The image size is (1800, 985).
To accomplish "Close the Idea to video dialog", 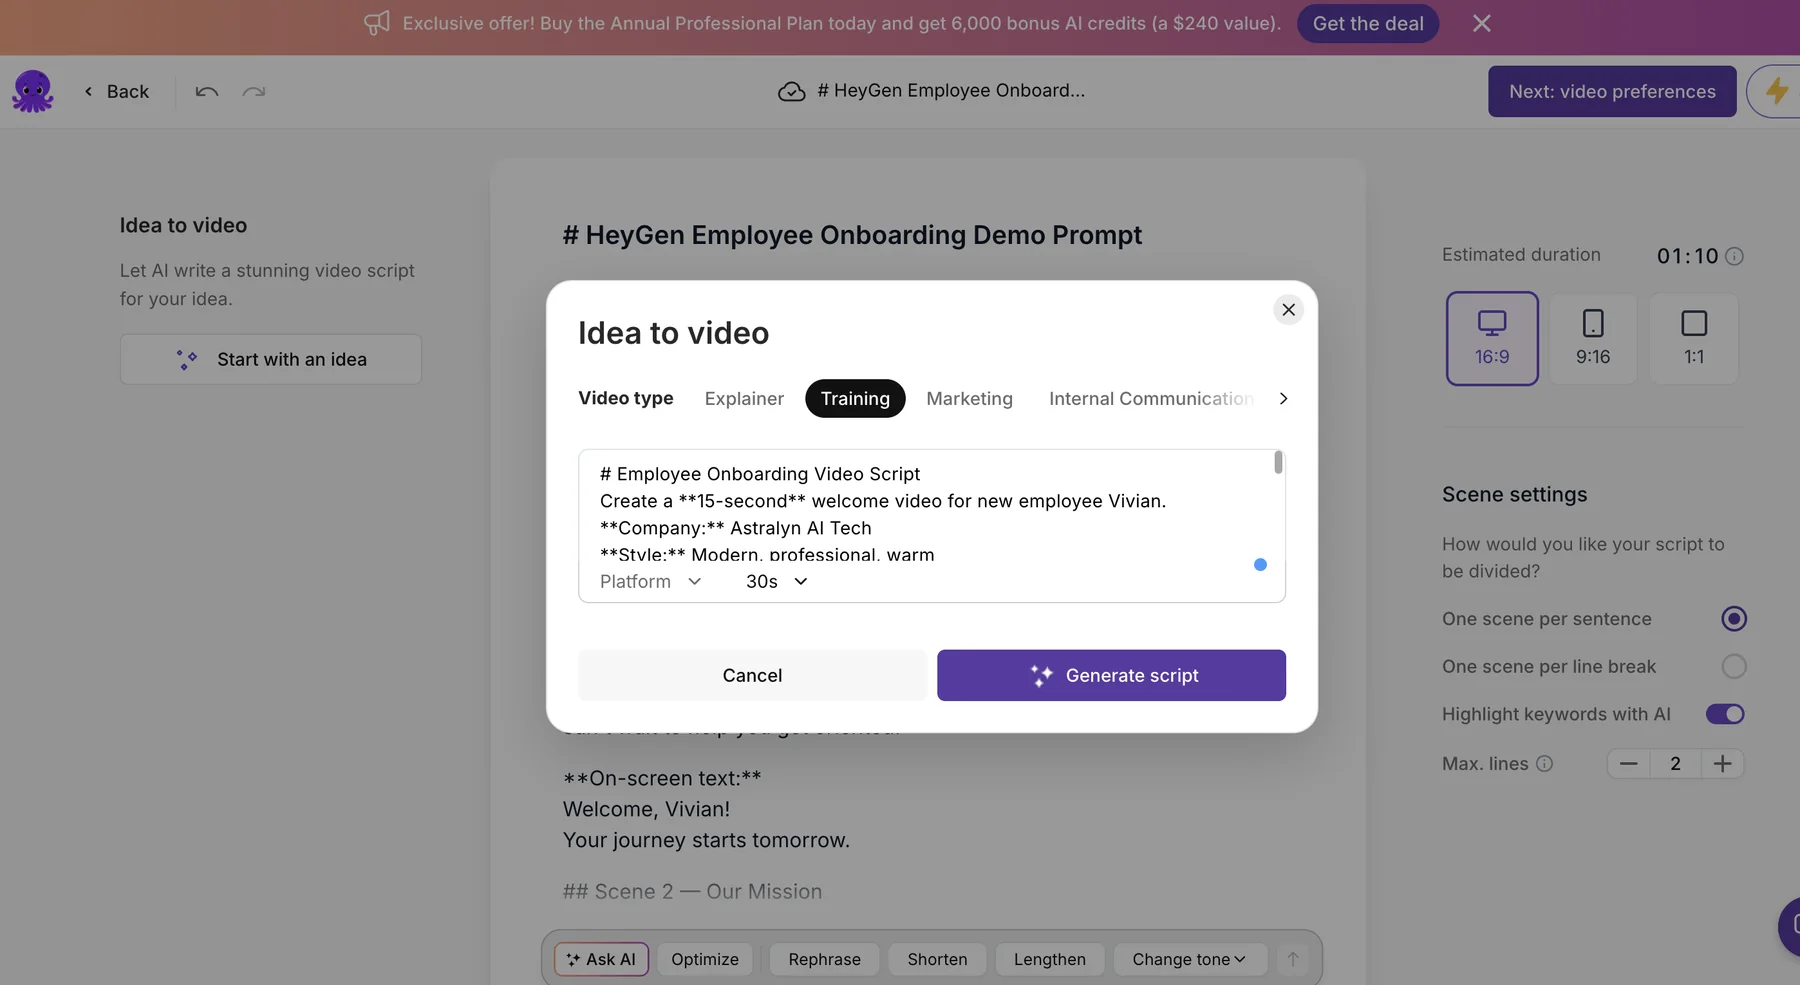I will pyautogui.click(x=1288, y=310).
